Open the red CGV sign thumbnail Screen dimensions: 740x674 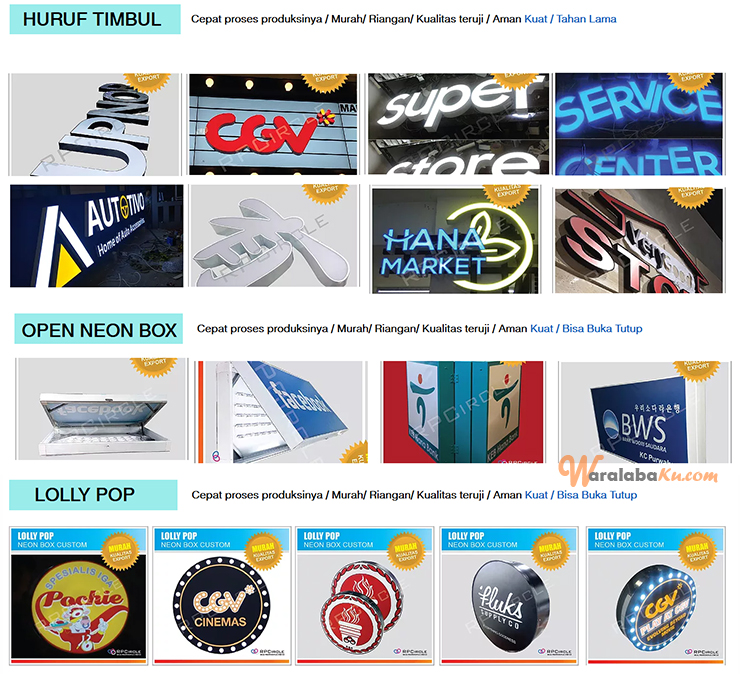click(273, 124)
